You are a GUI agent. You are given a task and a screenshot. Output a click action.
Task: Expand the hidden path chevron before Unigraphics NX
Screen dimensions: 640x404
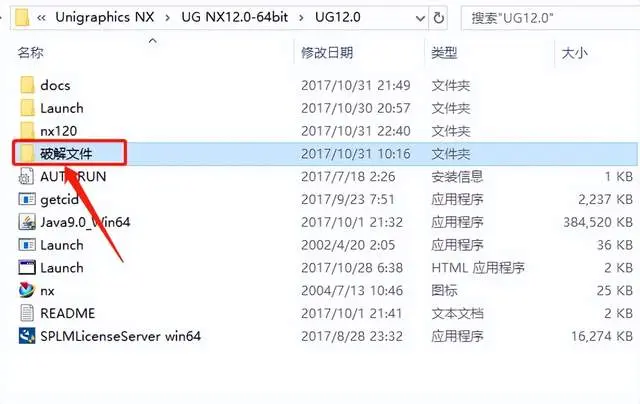(x=41, y=18)
